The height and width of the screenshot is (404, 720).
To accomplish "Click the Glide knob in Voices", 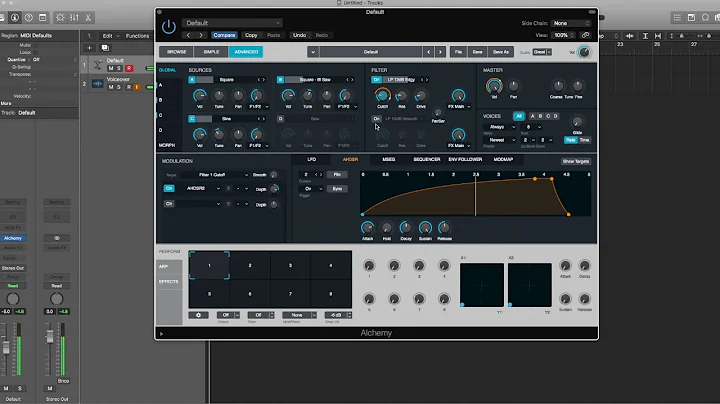I will [x=577, y=122].
